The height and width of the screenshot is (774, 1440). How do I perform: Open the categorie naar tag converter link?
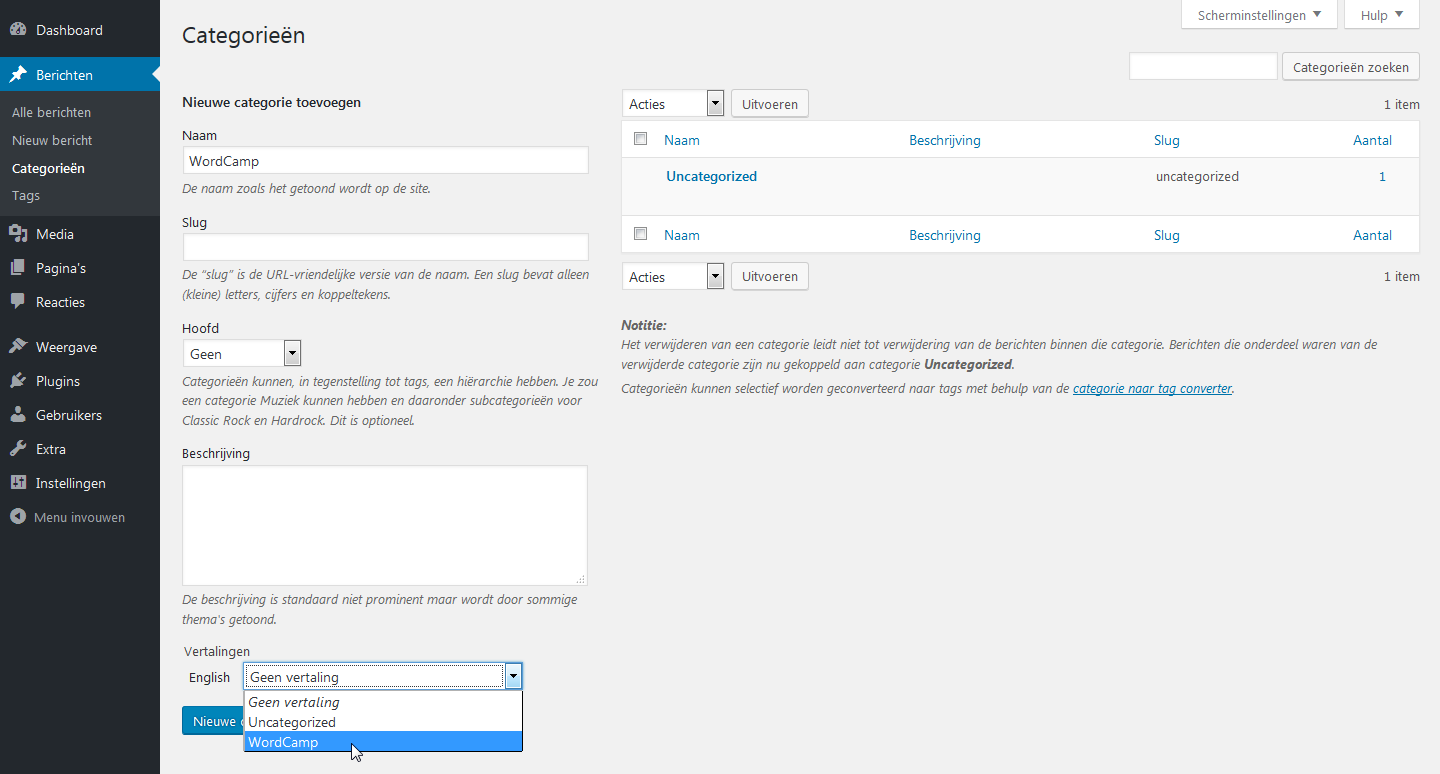[1152, 388]
